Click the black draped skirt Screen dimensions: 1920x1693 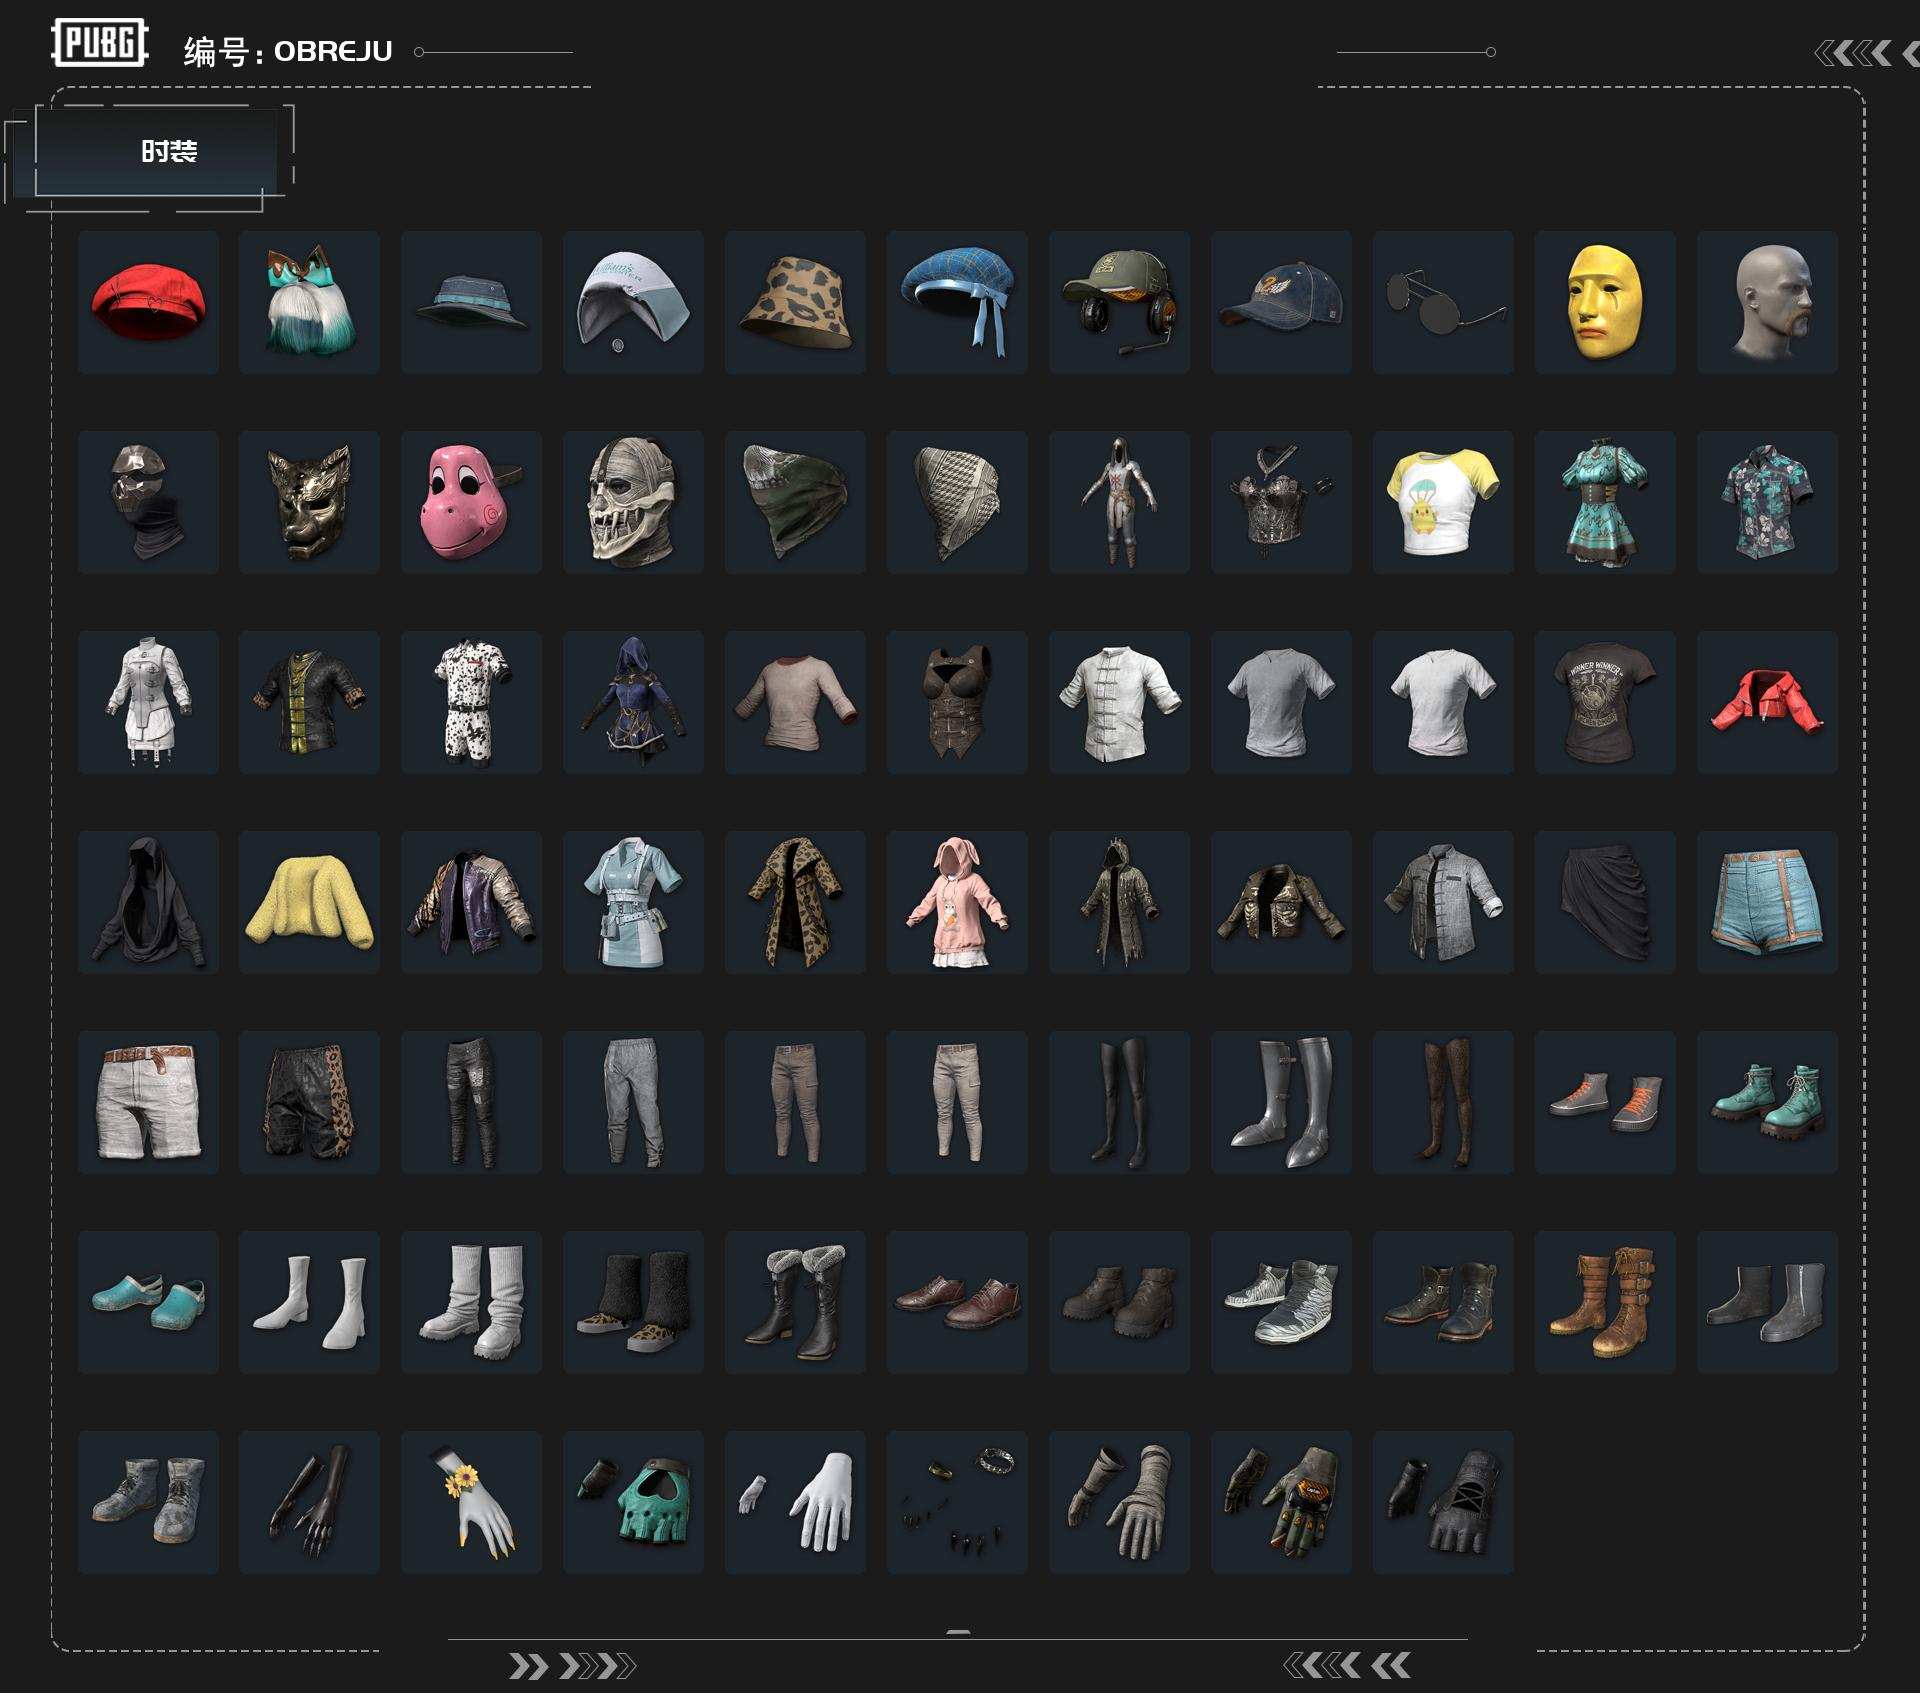[1605, 902]
